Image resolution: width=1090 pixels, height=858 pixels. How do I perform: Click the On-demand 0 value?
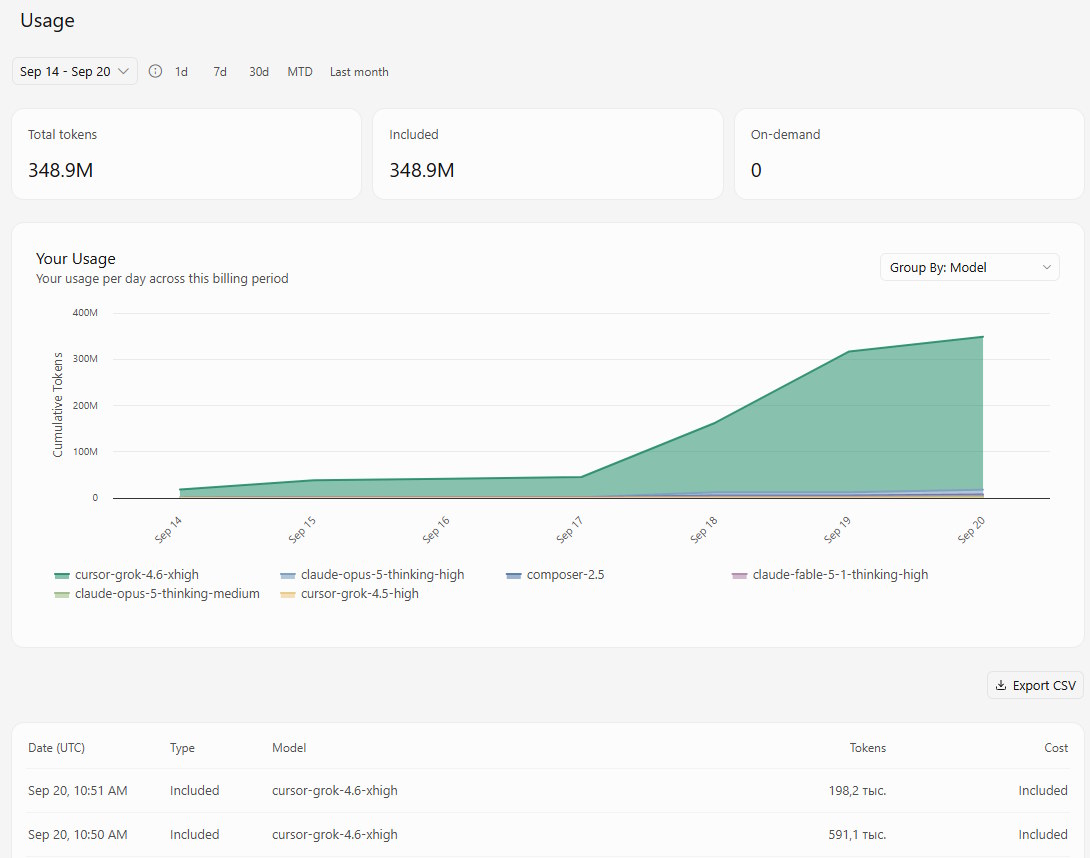756,170
